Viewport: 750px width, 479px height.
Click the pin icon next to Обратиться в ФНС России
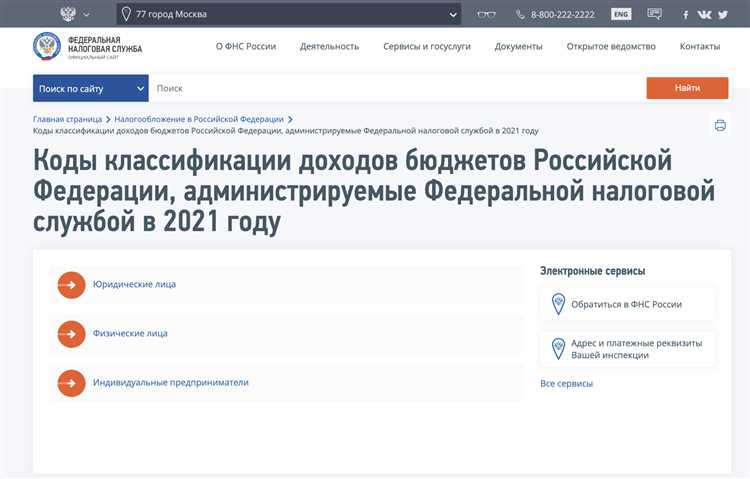pyautogui.click(x=558, y=304)
